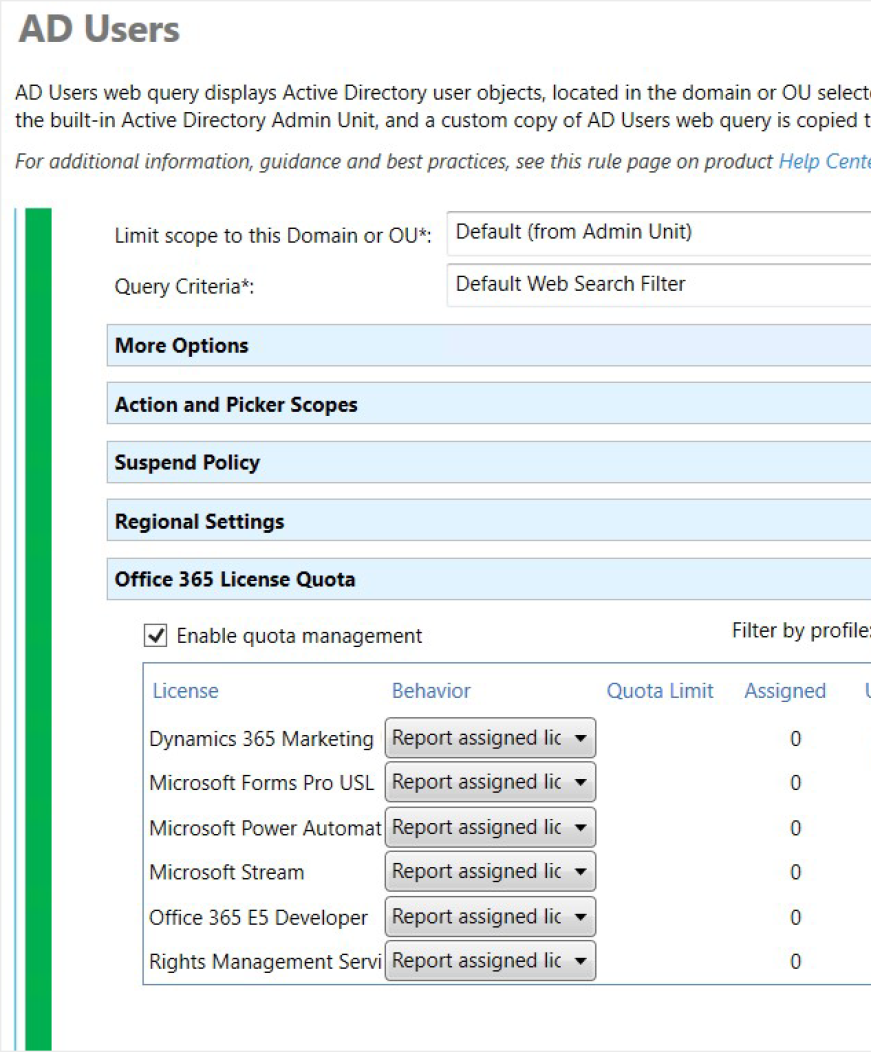Collapse the Office 365 License Quota section
The image size is (871, 1052).
coord(489,579)
